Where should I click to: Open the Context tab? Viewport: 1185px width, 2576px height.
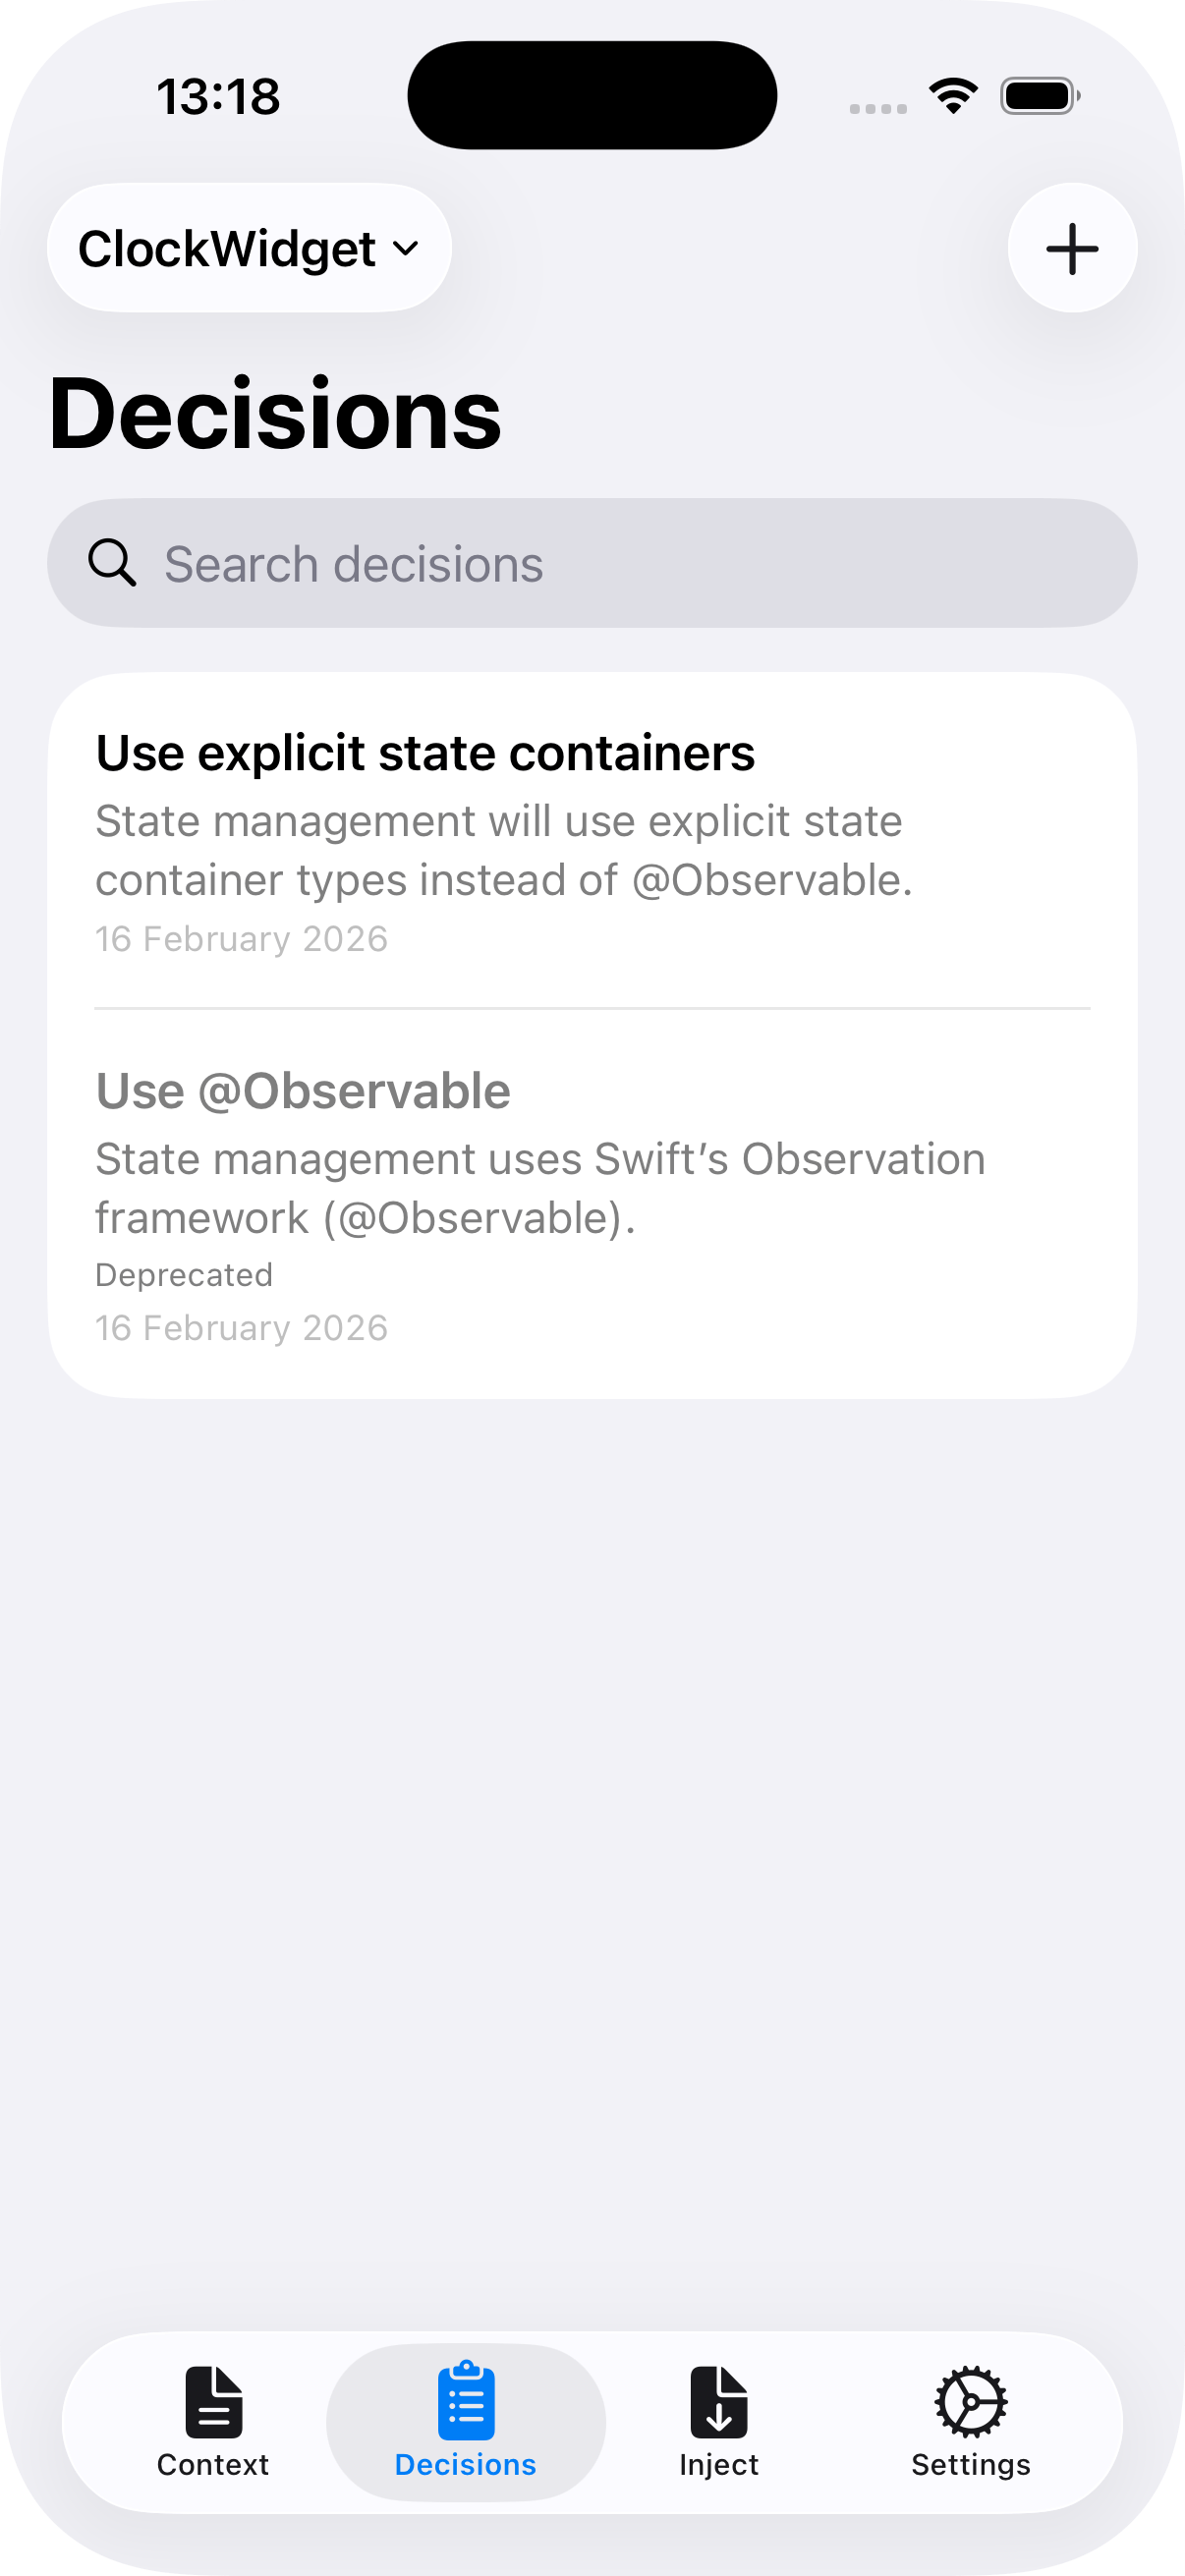point(213,2421)
